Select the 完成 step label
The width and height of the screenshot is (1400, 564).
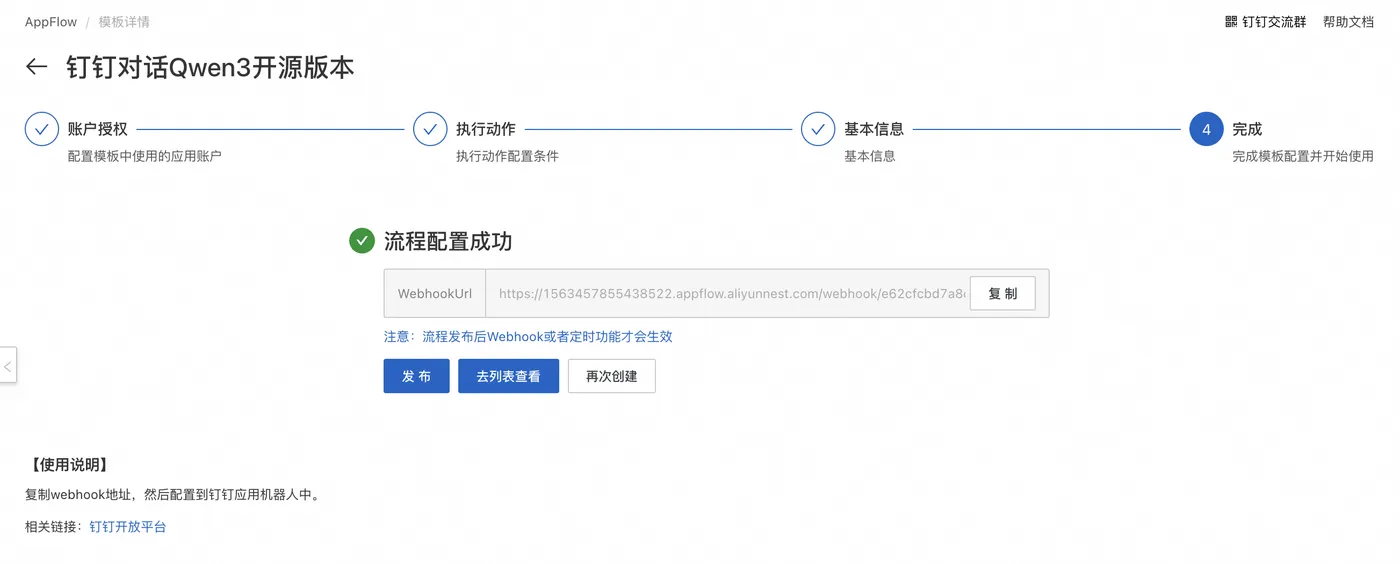(1247, 129)
